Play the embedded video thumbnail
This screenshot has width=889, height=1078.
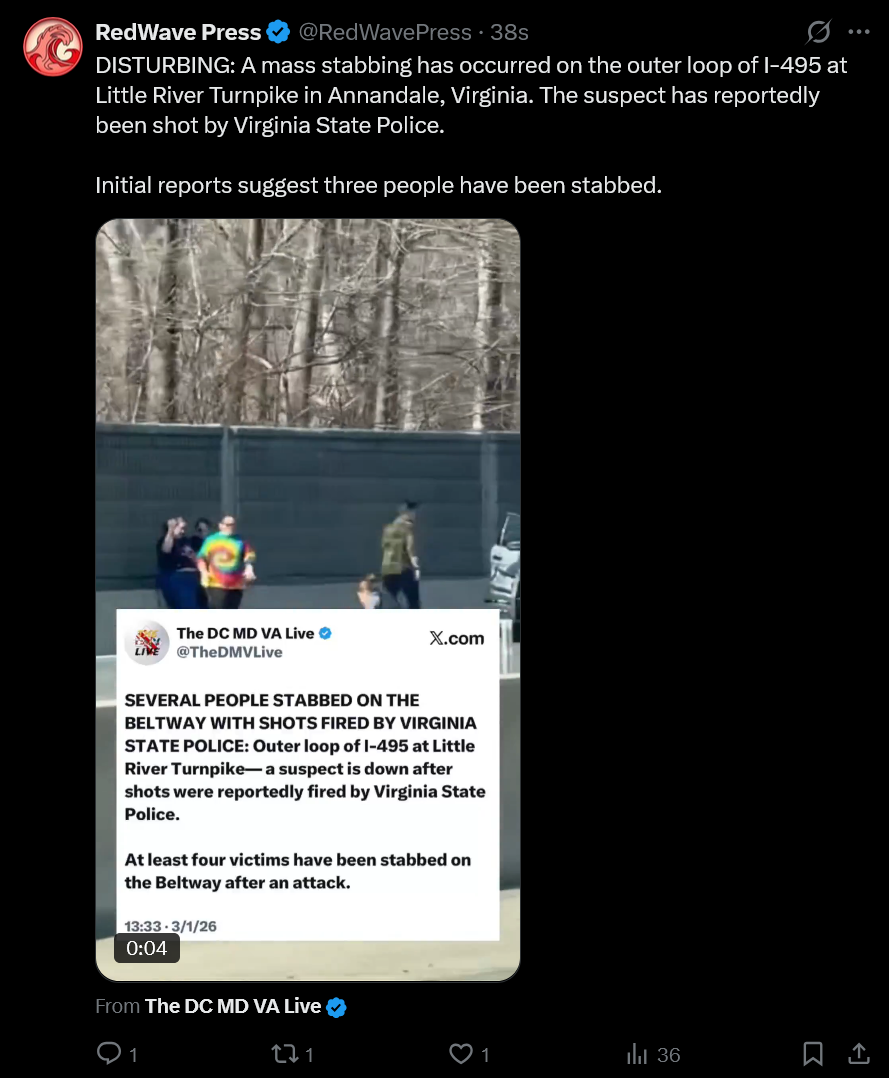pyautogui.click(x=307, y=600)
